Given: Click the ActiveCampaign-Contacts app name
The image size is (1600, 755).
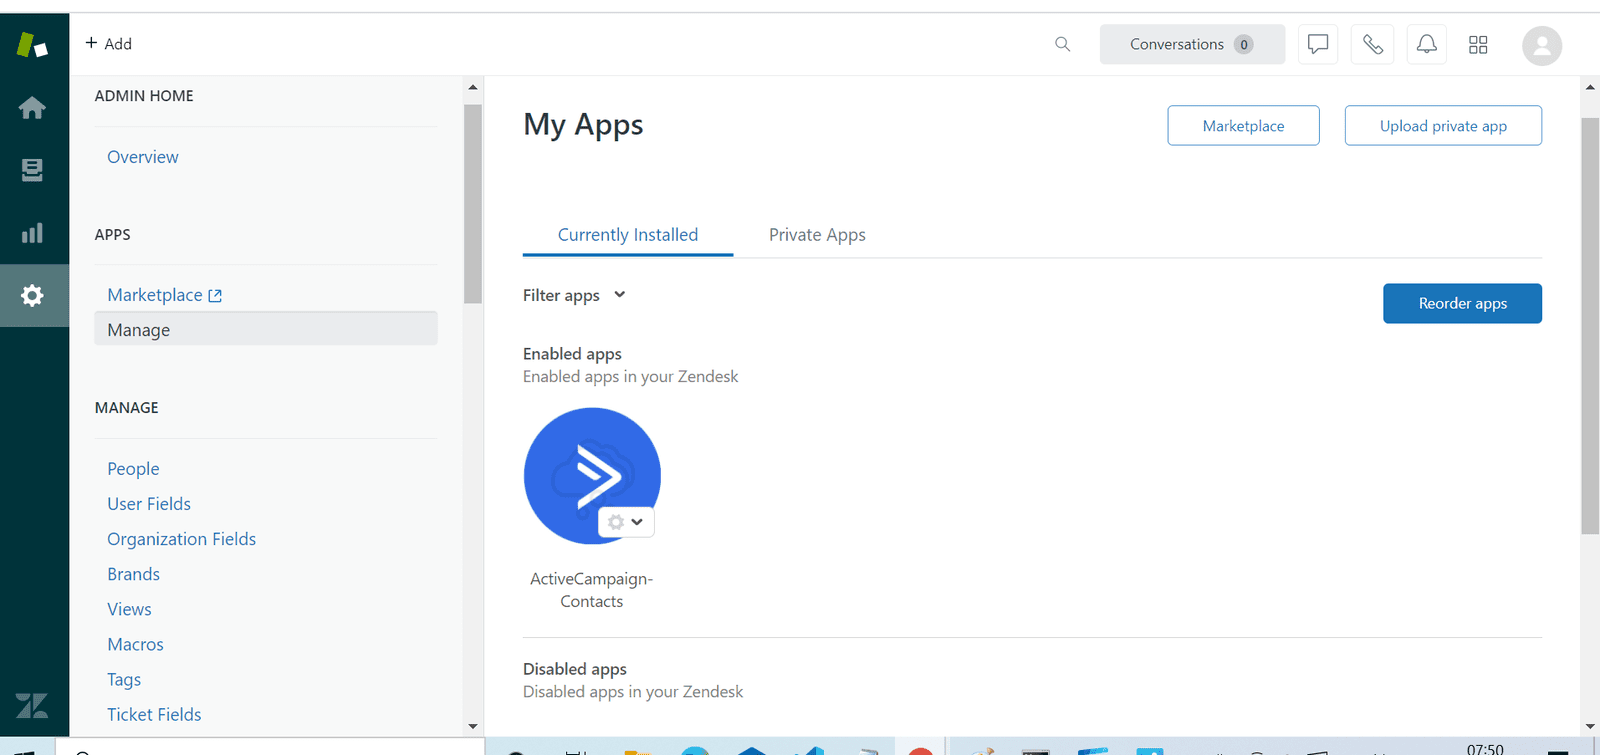Looking at the screenshot, I should [592, 590].
